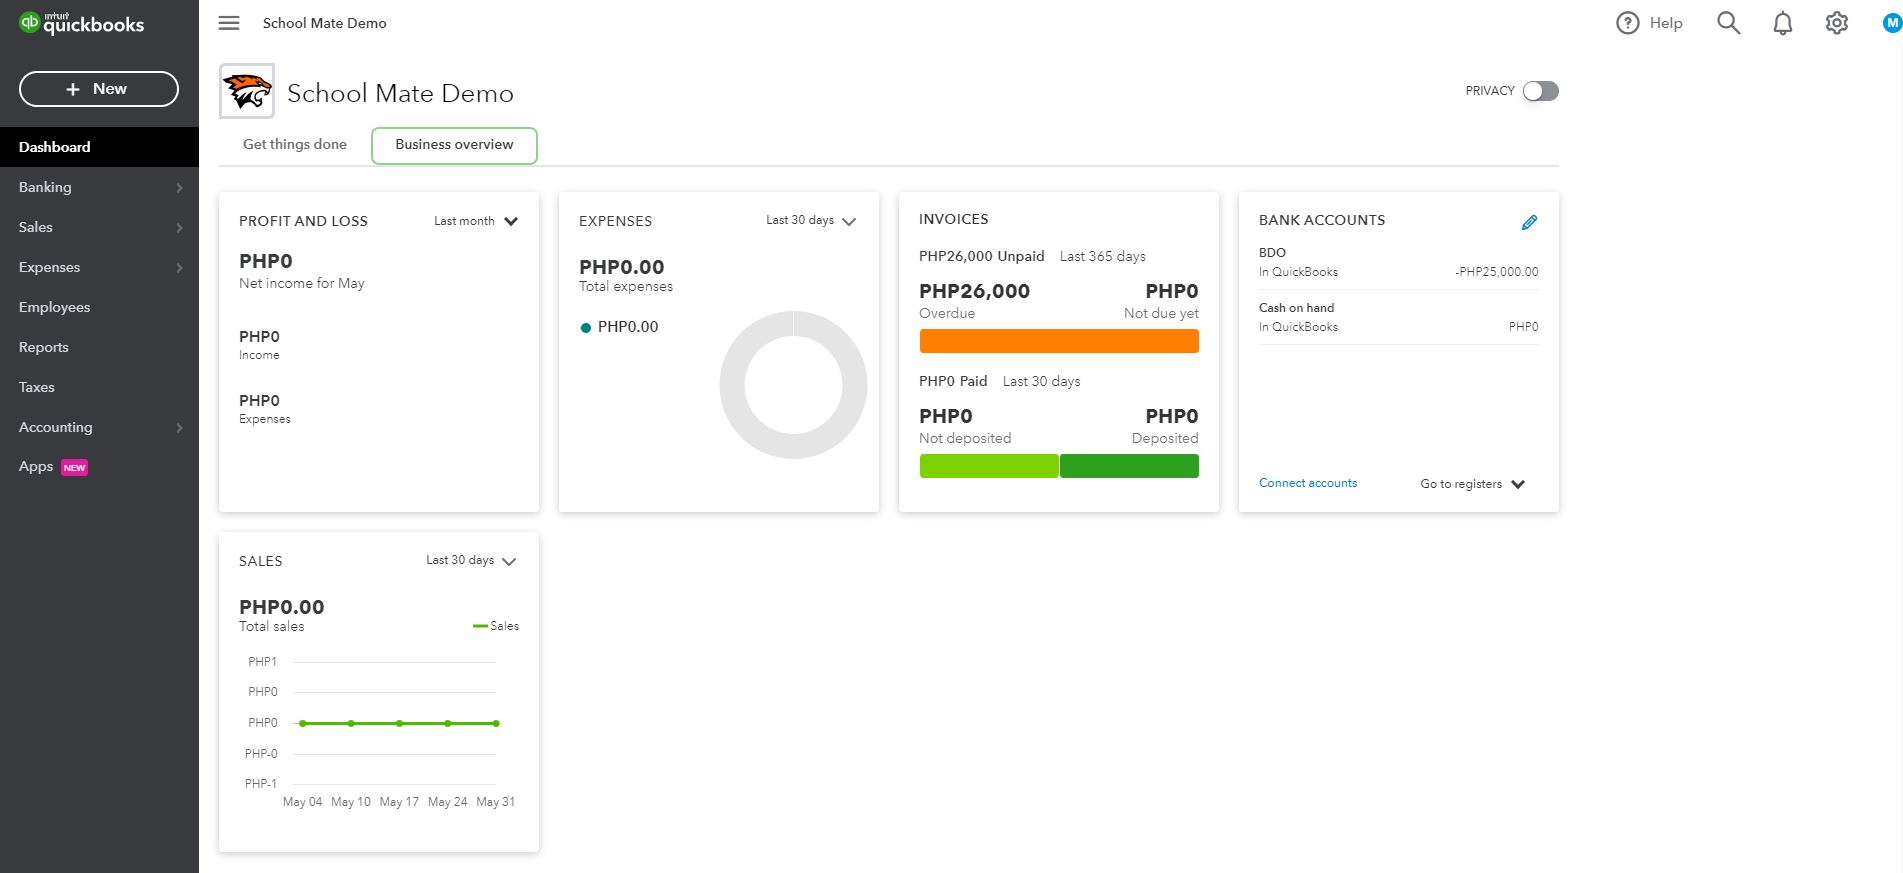Open the search magnifier

coord(1729,23)
